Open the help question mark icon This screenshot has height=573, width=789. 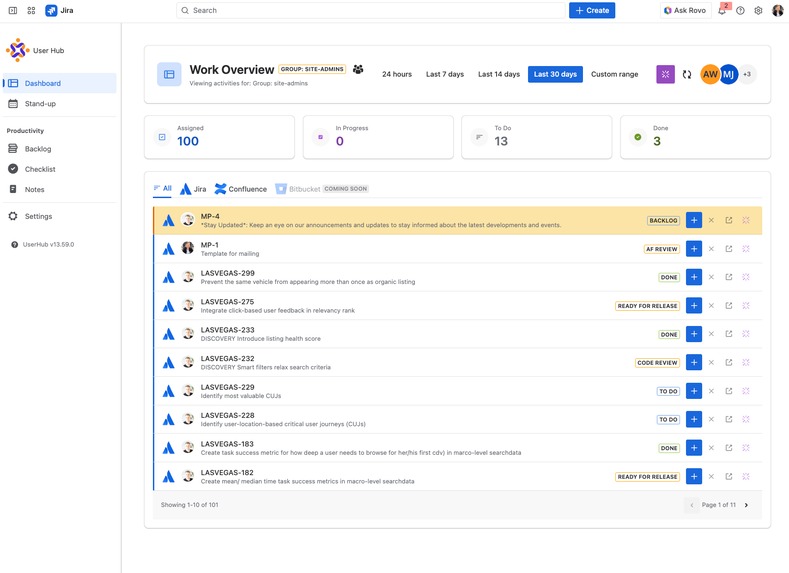pyautogui.click(x=740, y=11)
